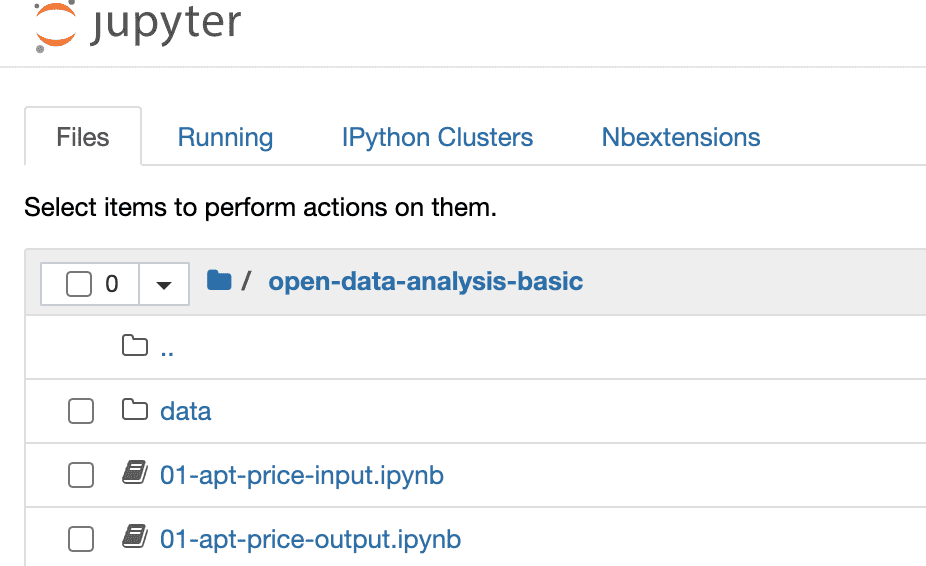The width and height of the screenshot is (926, 566).
Task: Open the IPython Clusters tab
Action: point(437,137)
